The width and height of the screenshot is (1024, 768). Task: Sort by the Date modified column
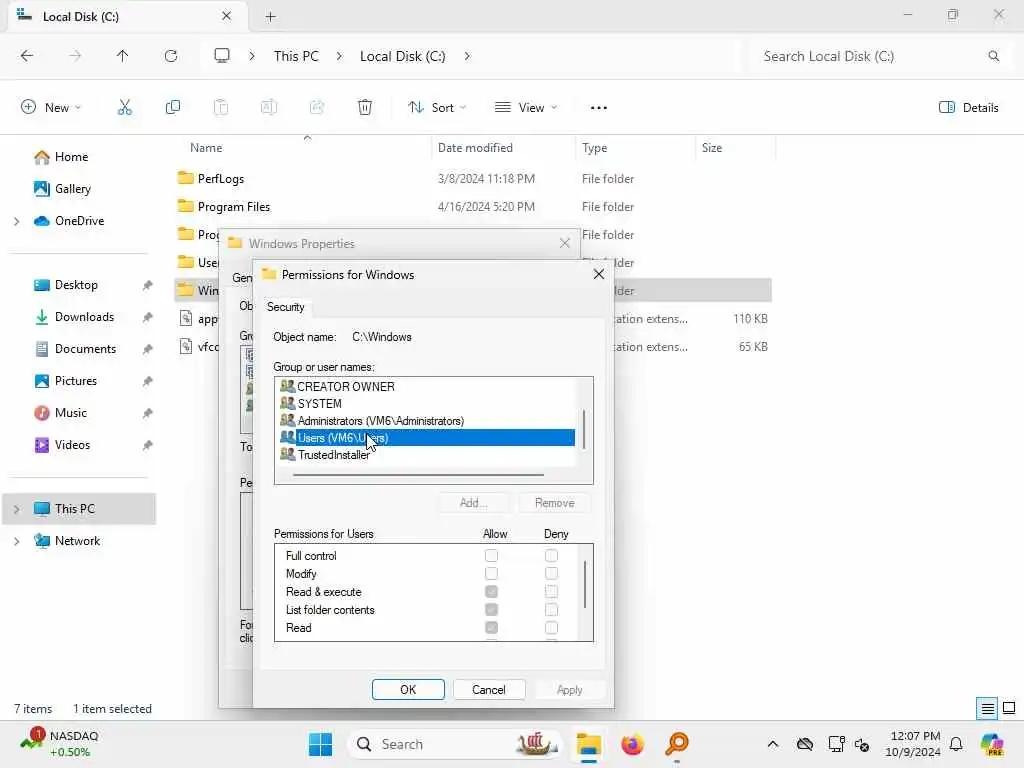(x=475, y=148)
